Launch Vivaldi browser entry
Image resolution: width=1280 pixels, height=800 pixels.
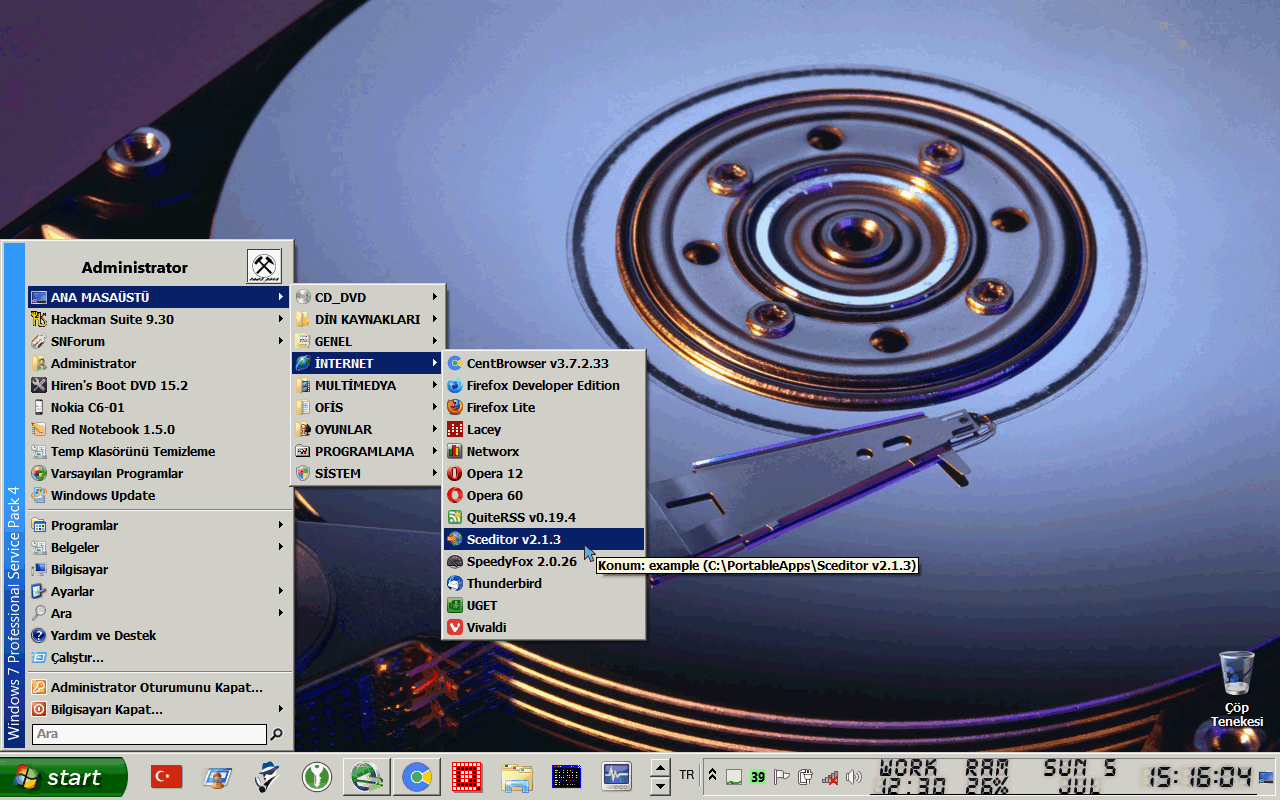(544, 627)
